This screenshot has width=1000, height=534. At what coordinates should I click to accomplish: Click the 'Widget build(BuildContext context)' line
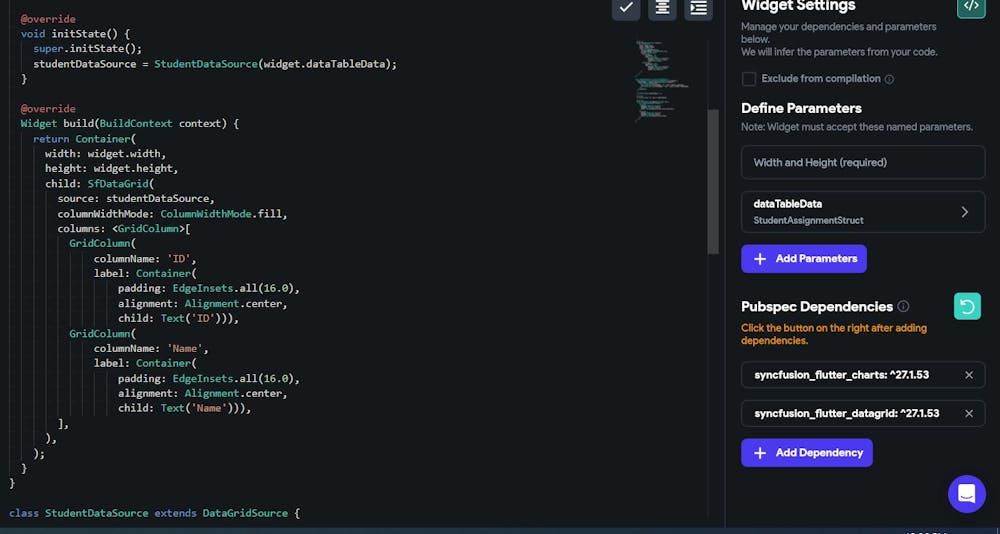pyautogui.click(x=130, y=123)
